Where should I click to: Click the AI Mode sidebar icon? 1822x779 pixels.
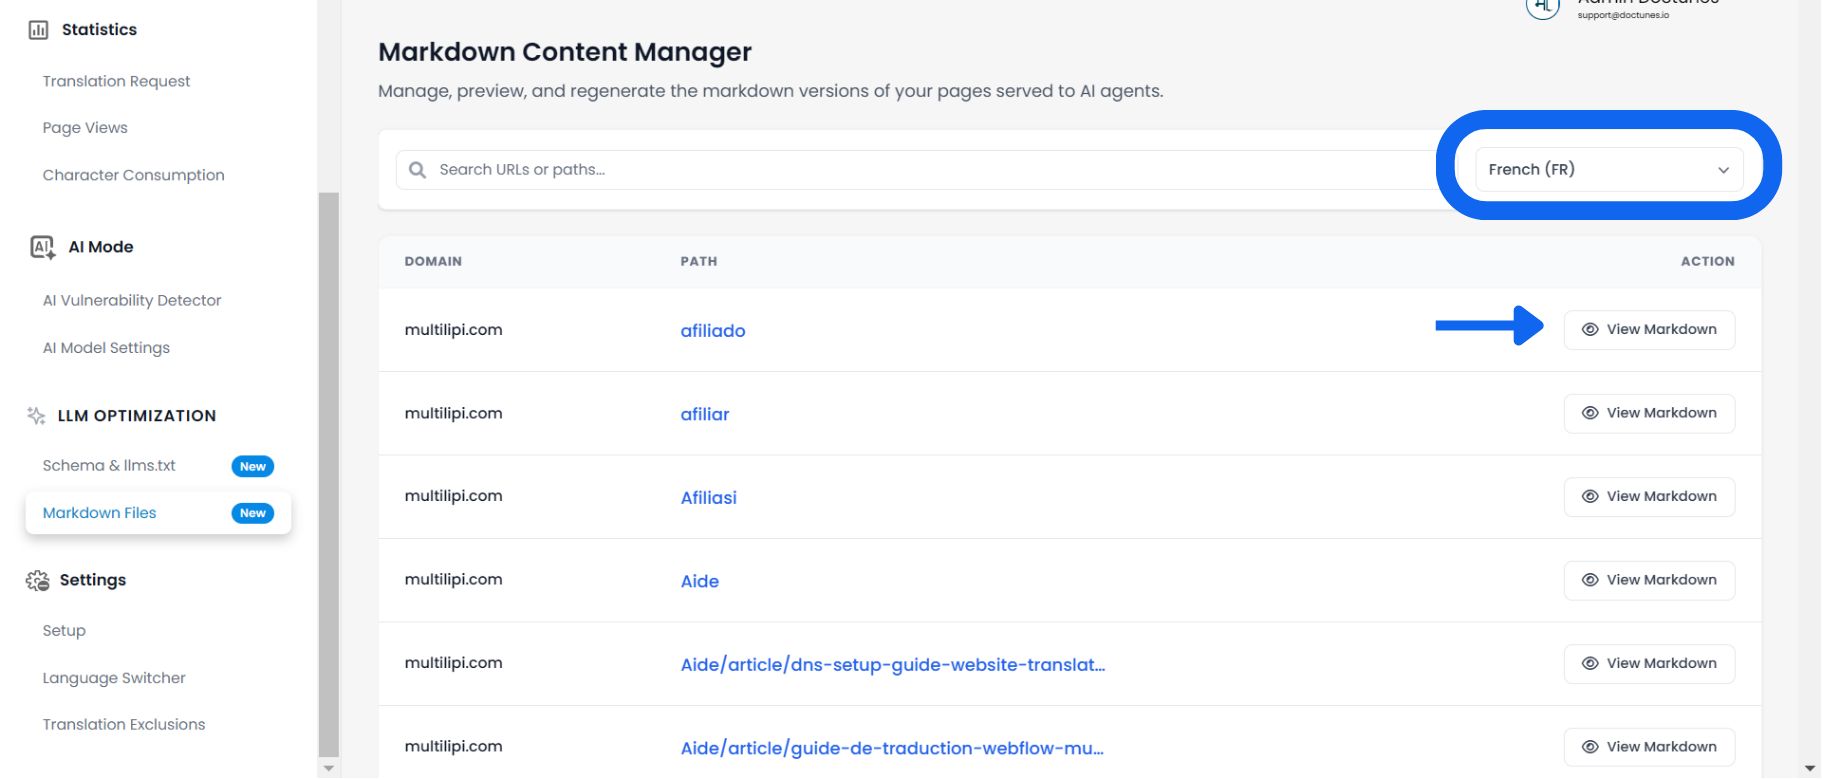pyautogui.click(x=42, y=247)
